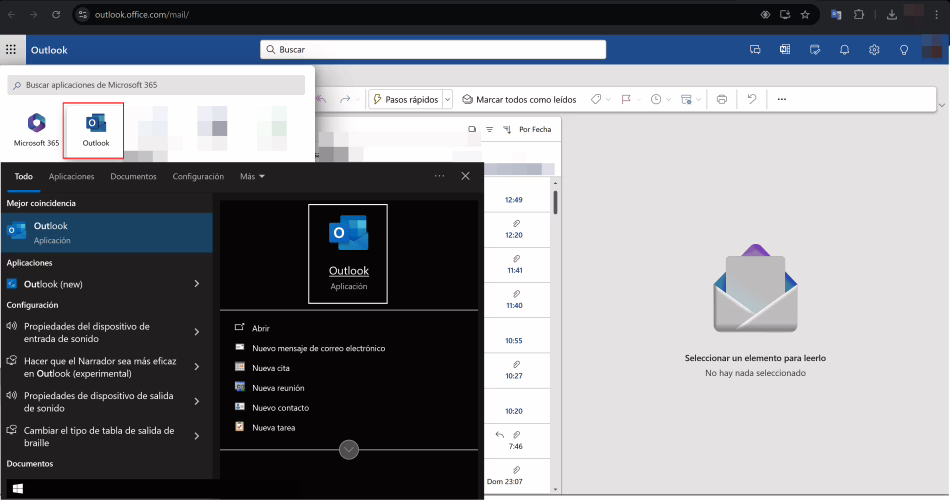Click the message list vertical scrollbar
The width and height of the screenshot is (950, 500).
555,202
